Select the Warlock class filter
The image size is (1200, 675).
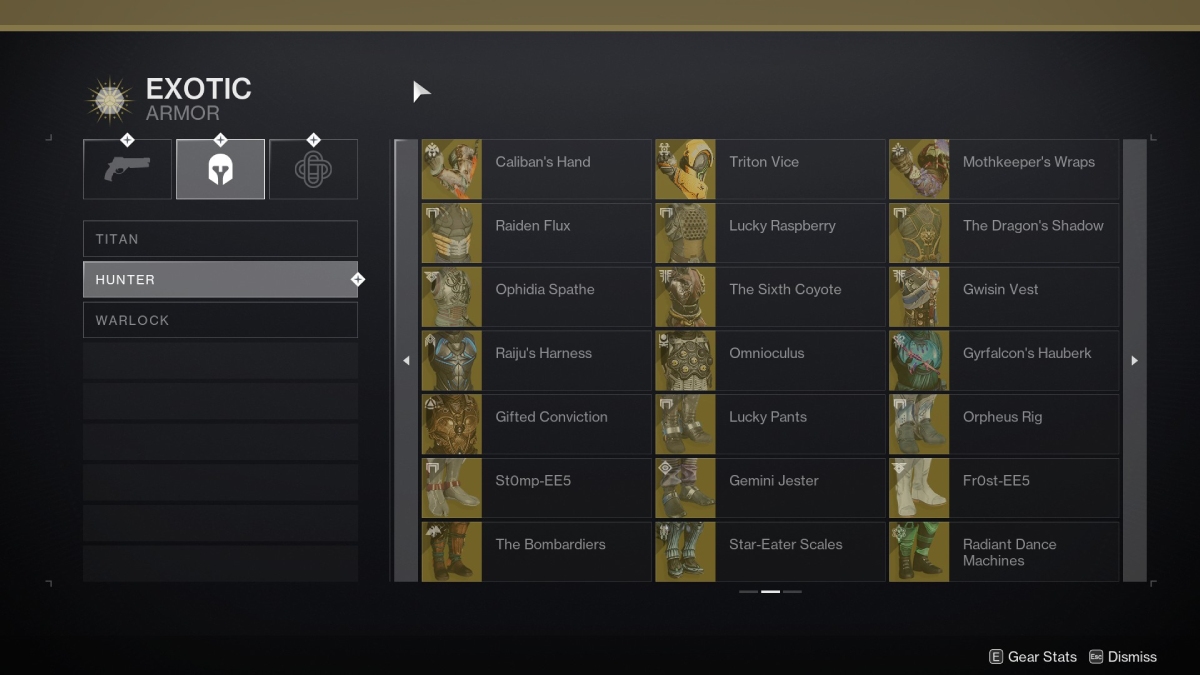pos(220,319)
